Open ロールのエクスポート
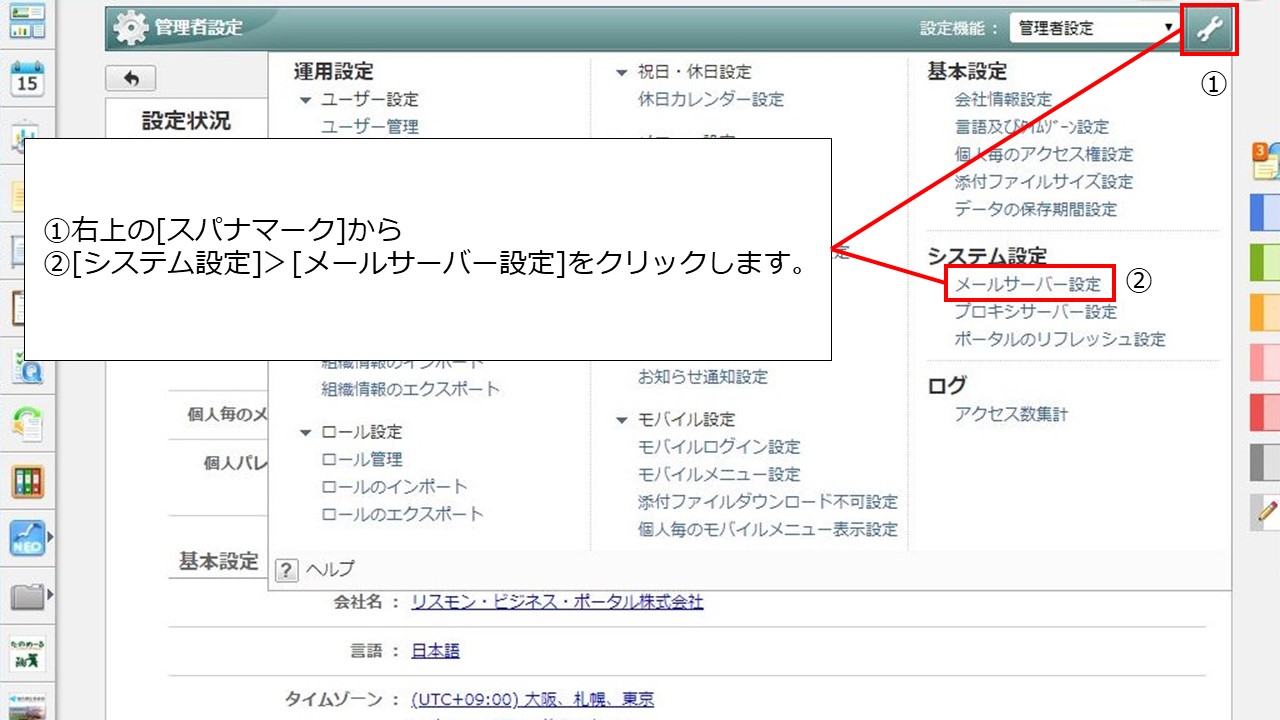The height and width of the screenshot is (720, 1280). coord(402,514)
